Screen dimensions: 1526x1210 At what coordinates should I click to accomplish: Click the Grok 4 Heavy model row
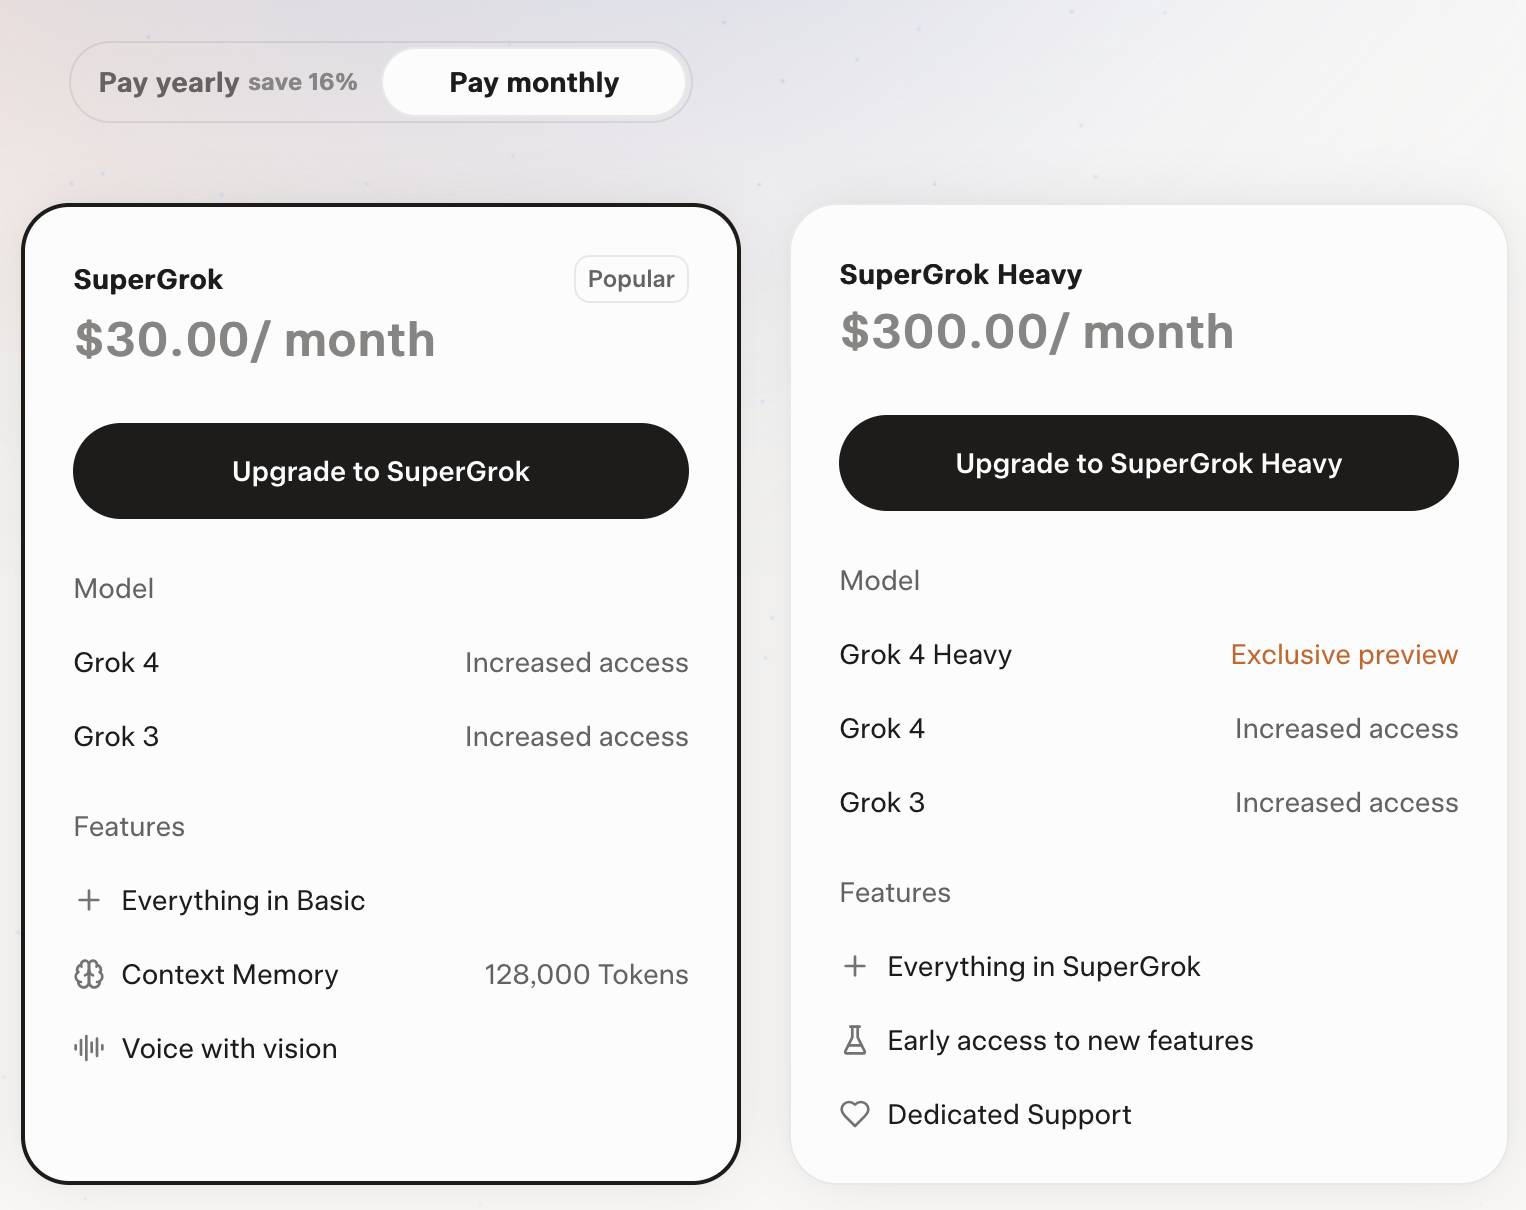point(926,654)
